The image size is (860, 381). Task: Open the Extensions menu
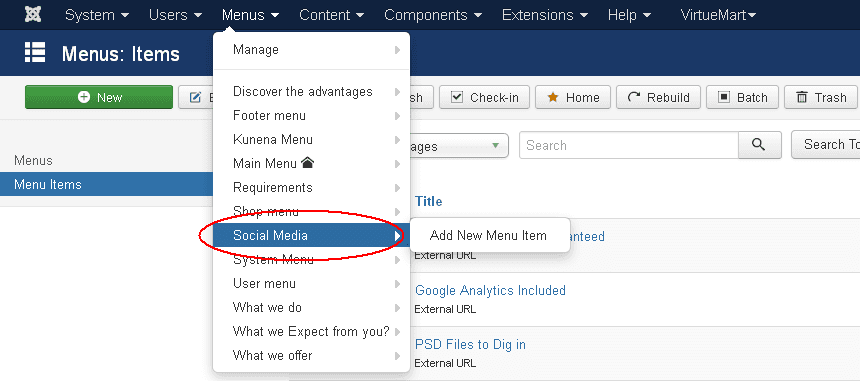[545, 15]
